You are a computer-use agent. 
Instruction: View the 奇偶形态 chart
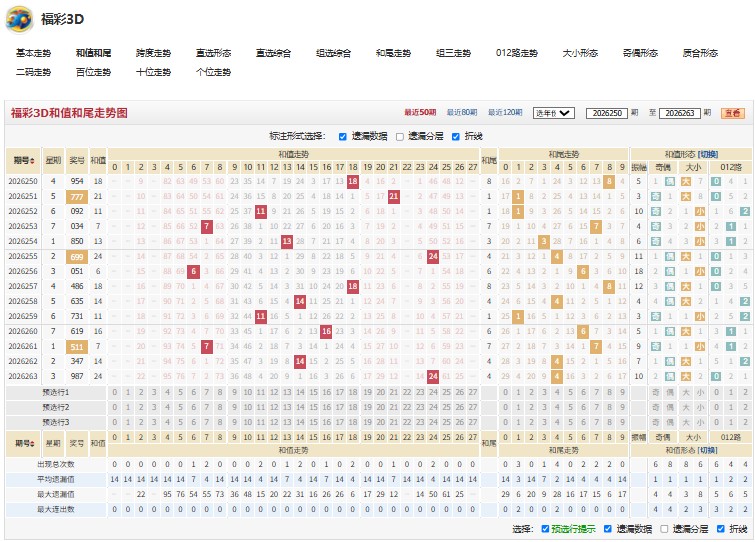tap(640, 53)
